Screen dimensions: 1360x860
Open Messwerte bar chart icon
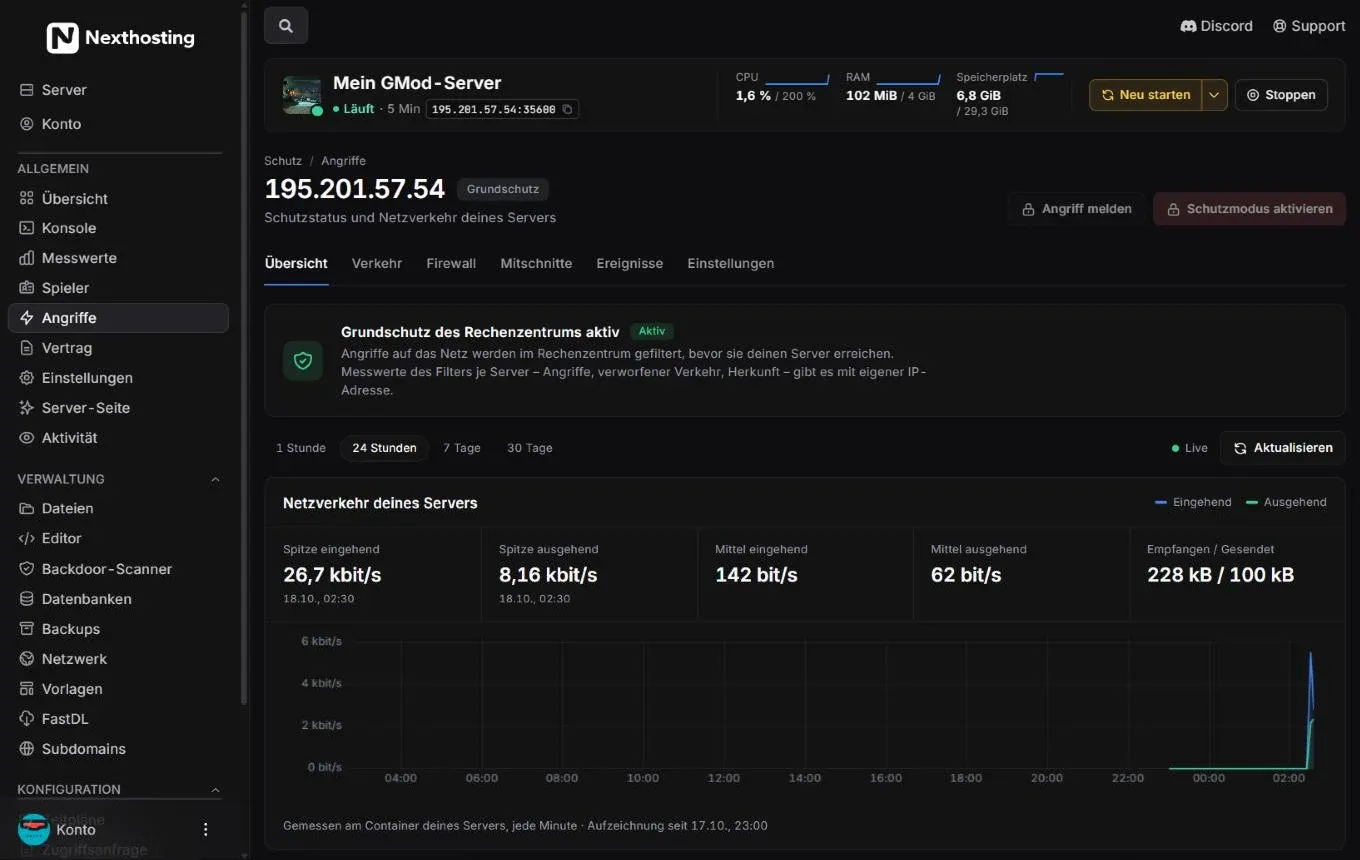[27, 258]
